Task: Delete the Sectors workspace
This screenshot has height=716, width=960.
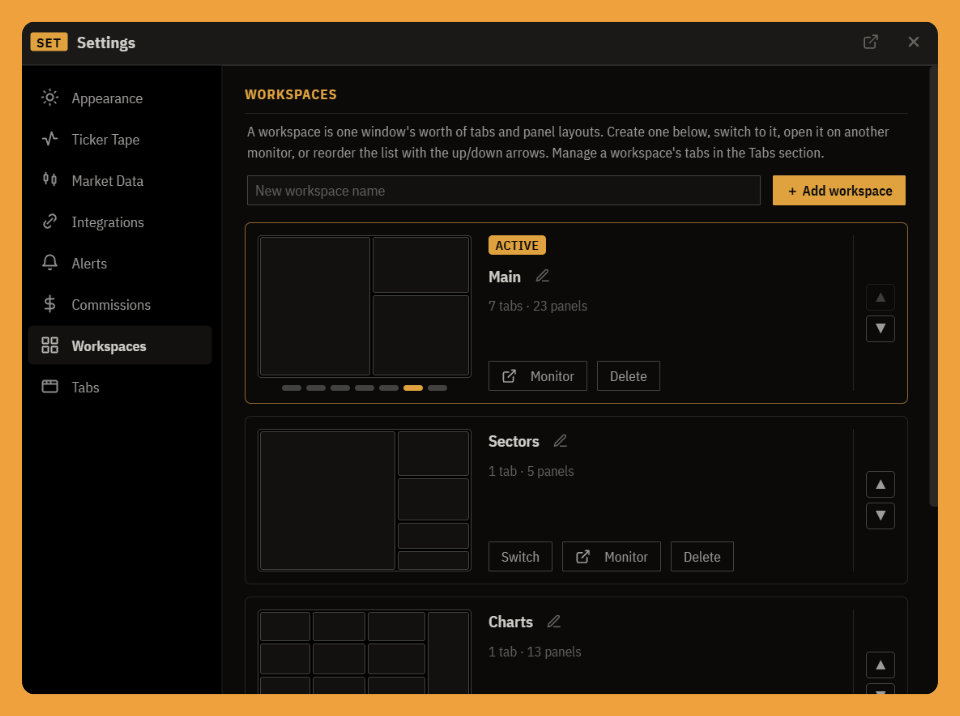Action: click(702, 557)
